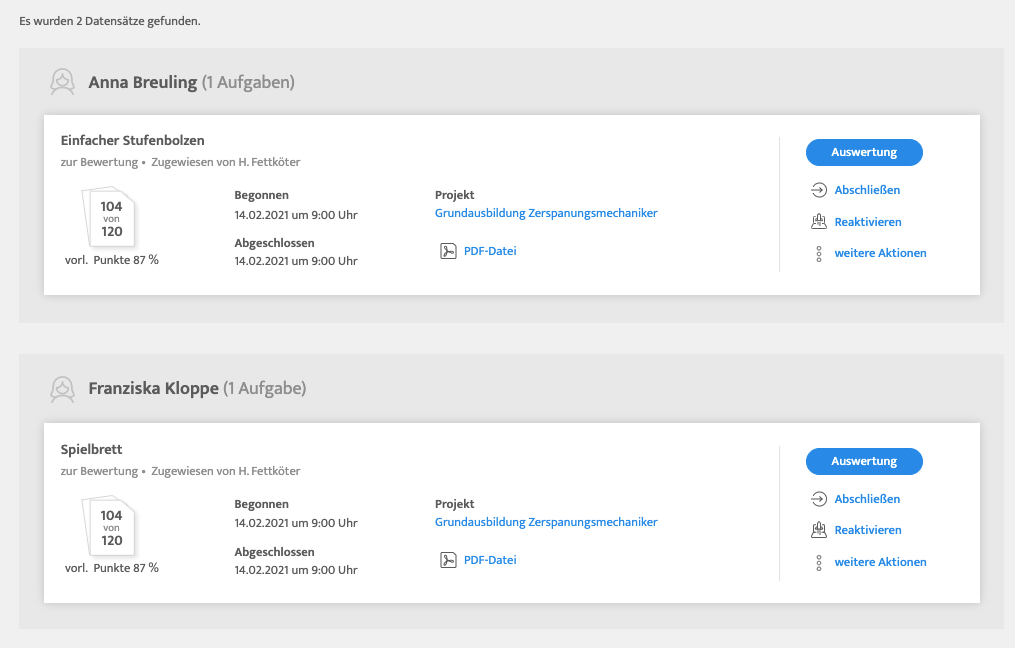Click the Spielbrett task title
Screen dimensions: 1015x648
click(x=91, y=450)
